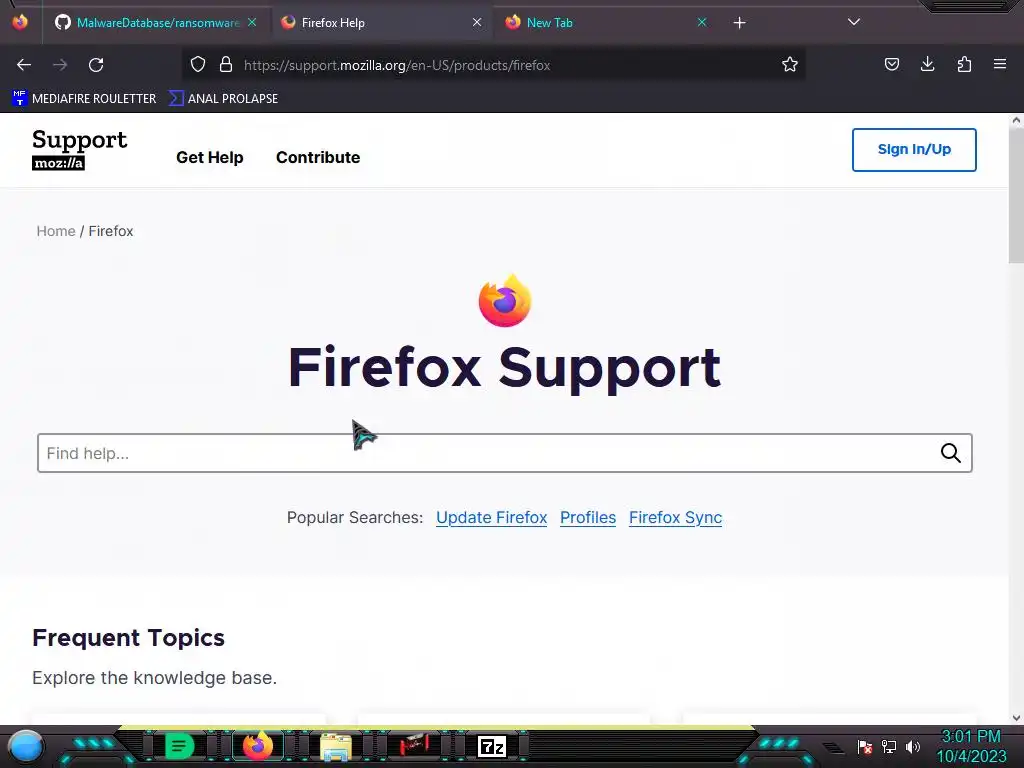Screen dimensions: 1024x768
Task: Save page to Pocket
Action: click(891, 64)
